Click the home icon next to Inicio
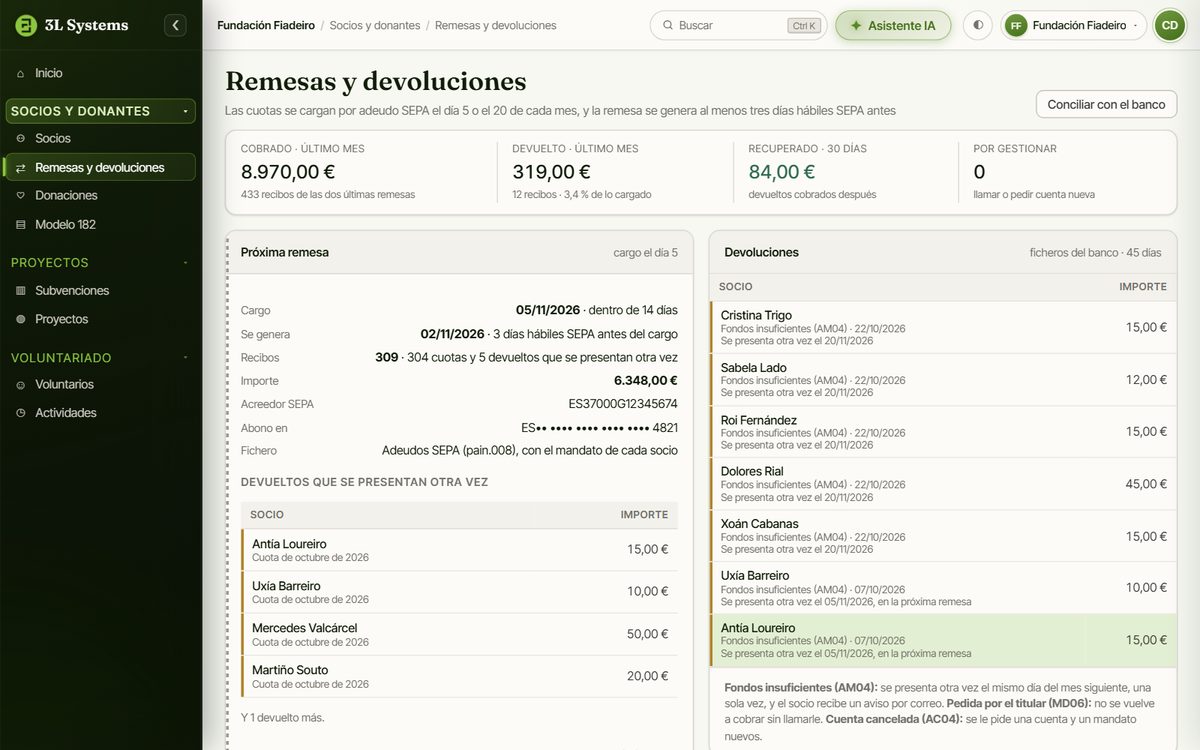This screenshot has width=1200, height=750. tap(21, 73)
